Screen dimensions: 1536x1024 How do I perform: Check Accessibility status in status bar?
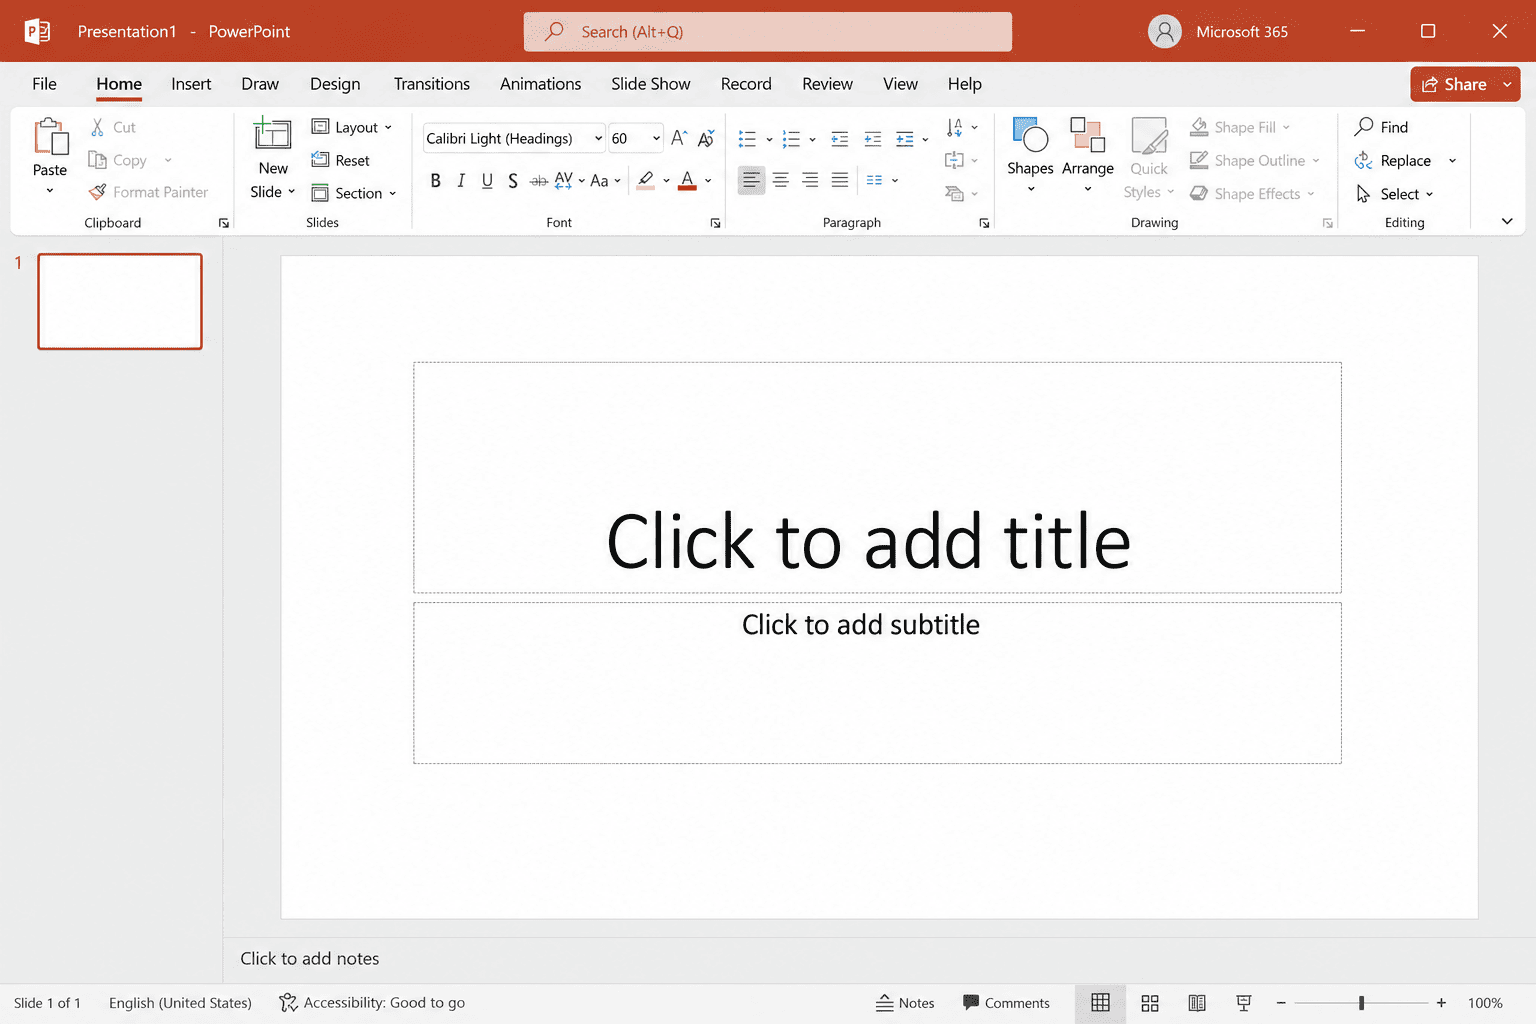(372, 1003)
